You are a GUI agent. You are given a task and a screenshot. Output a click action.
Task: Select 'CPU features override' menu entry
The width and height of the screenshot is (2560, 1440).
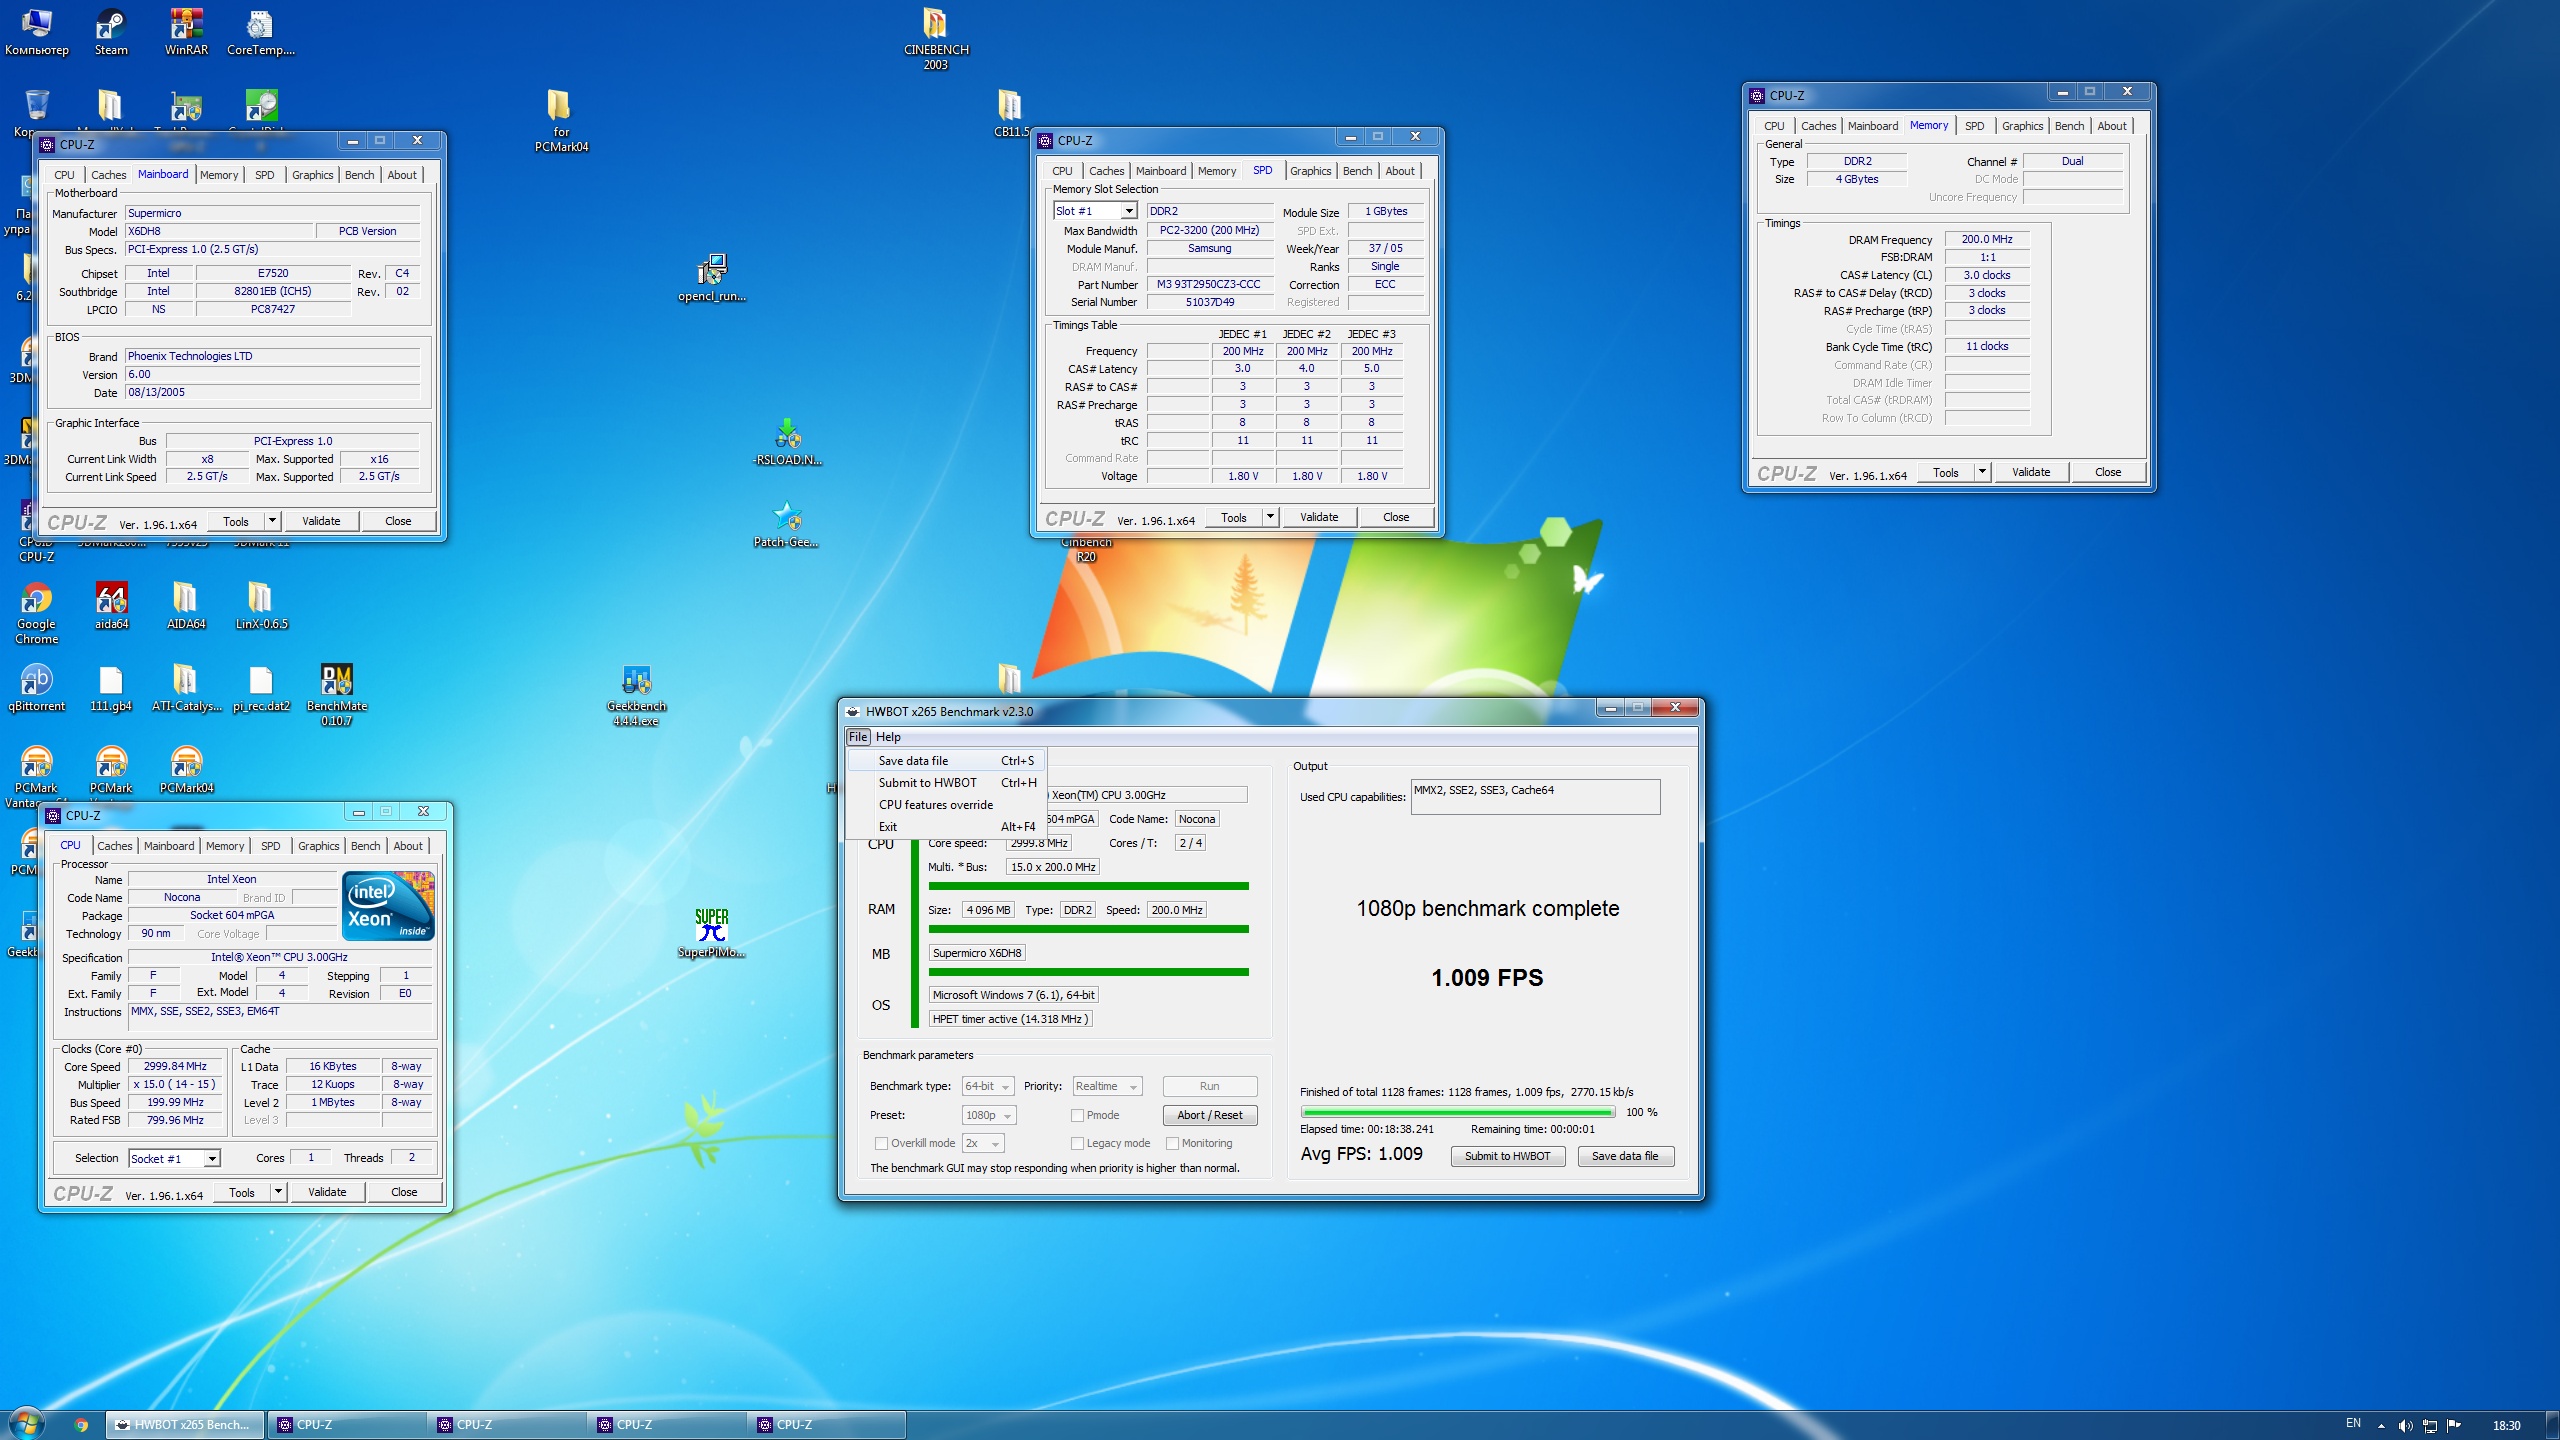tap(946, 805)
